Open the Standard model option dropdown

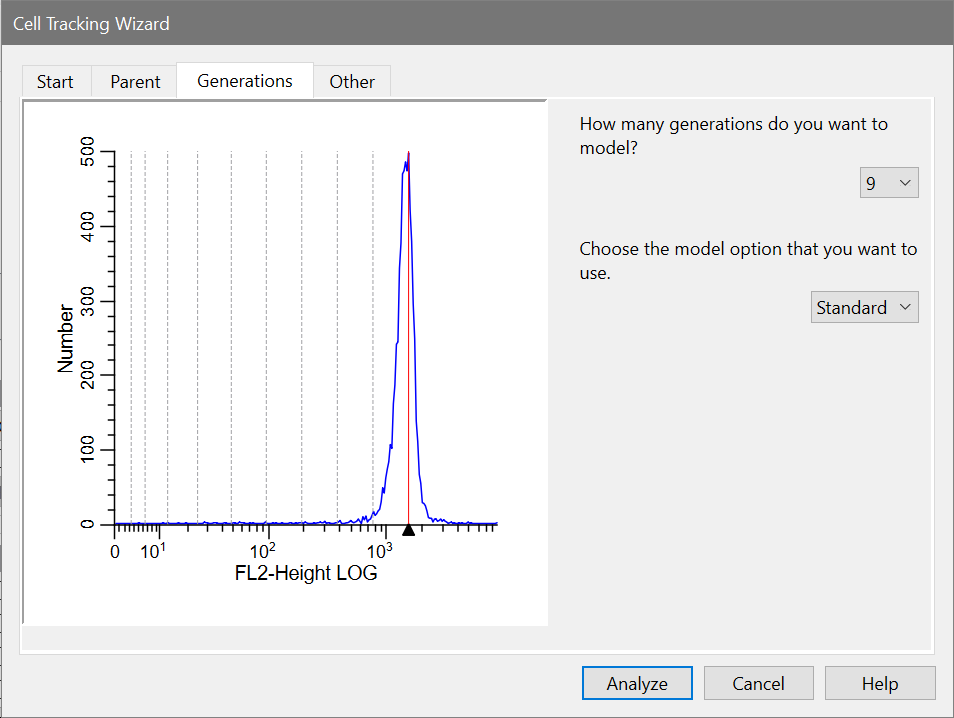tap(864, 308)
